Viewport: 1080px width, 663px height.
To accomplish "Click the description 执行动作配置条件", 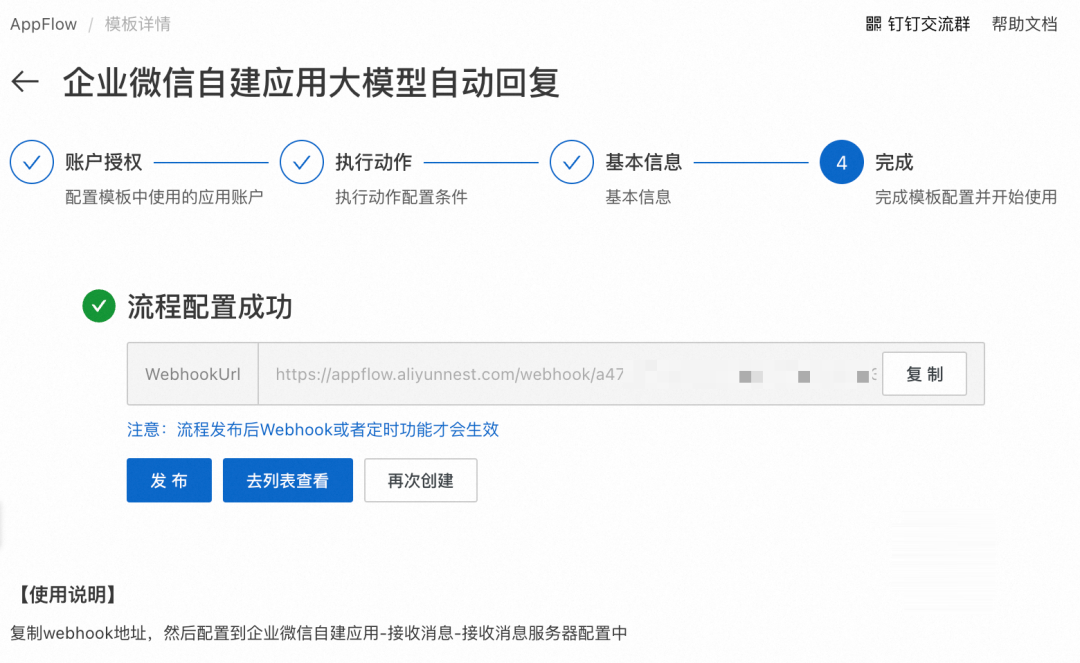I will [402, 197].
